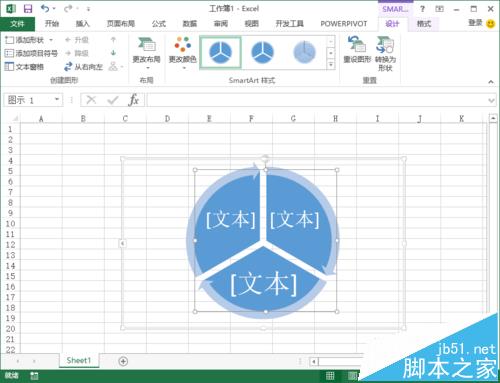This screenshot has height=383, width=500.
Task: Click 登录 (Sign in) link
Action: [x=475, y=23]
